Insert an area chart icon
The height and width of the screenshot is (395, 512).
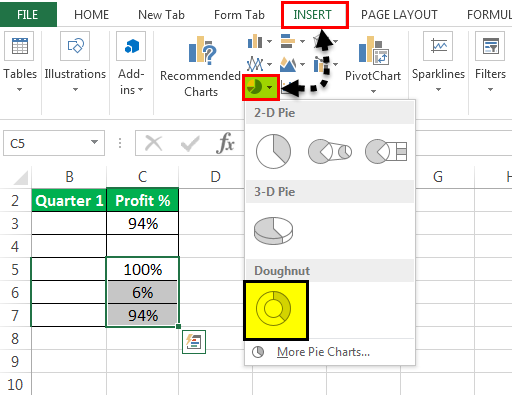pos(288,64)
